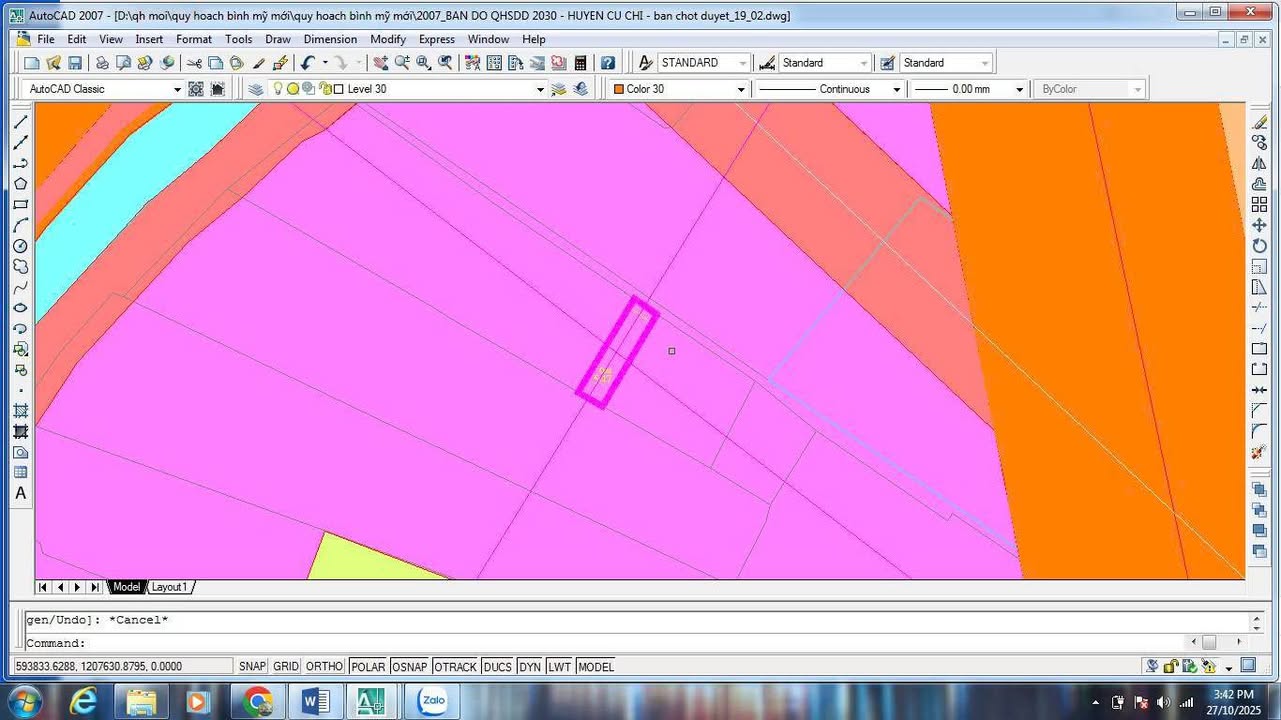Open the Layer Properties Manager icon

(256, 88)
